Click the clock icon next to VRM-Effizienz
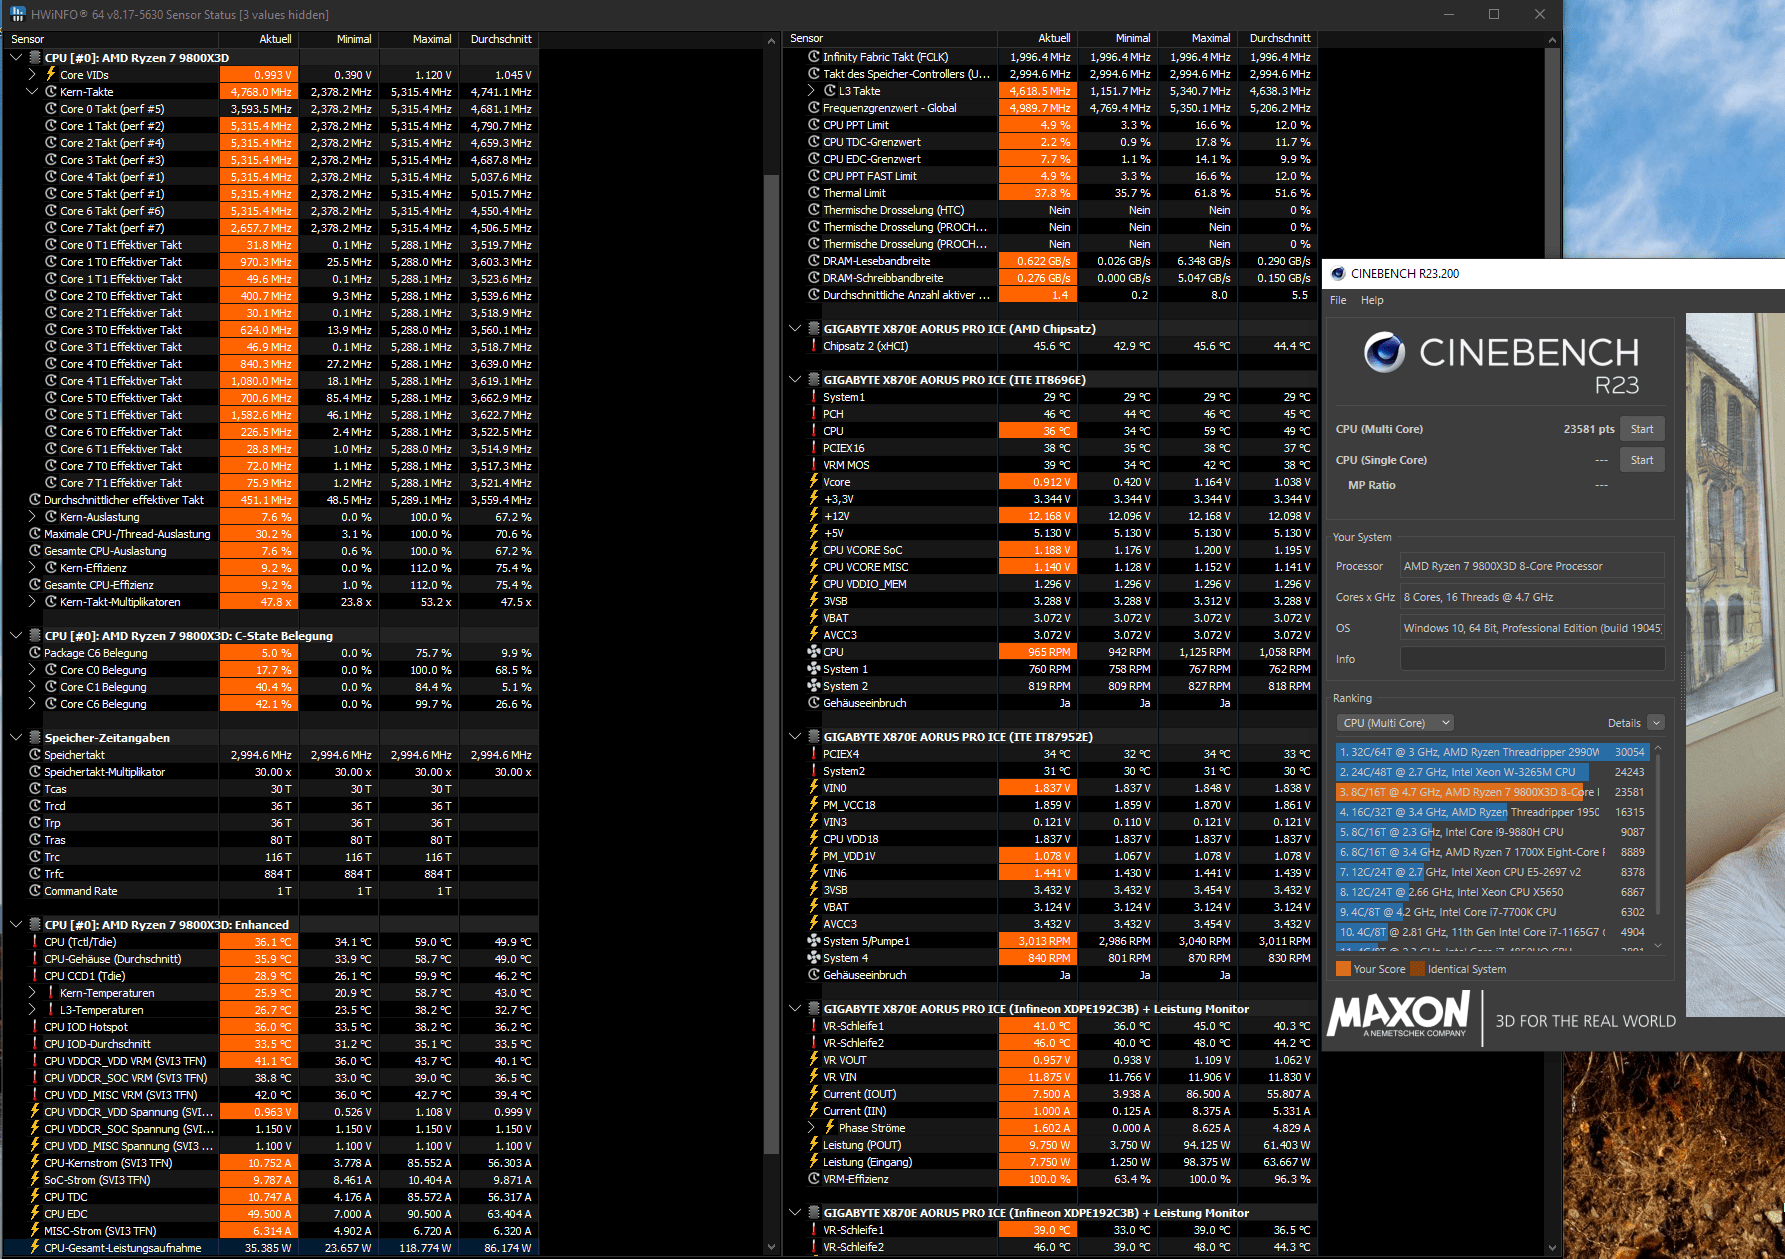This screenshot has height=1259, width=1785. point(814,1178)
